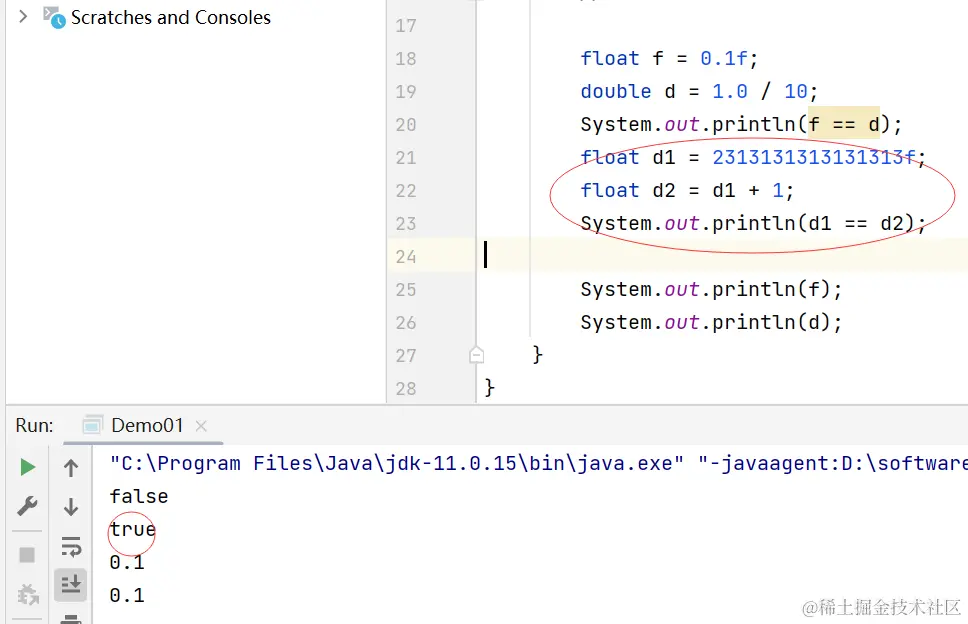Open run configuration wrench settings
Image resolution: width=968 pixels, height=624 pixels.
tap(27, 506)
